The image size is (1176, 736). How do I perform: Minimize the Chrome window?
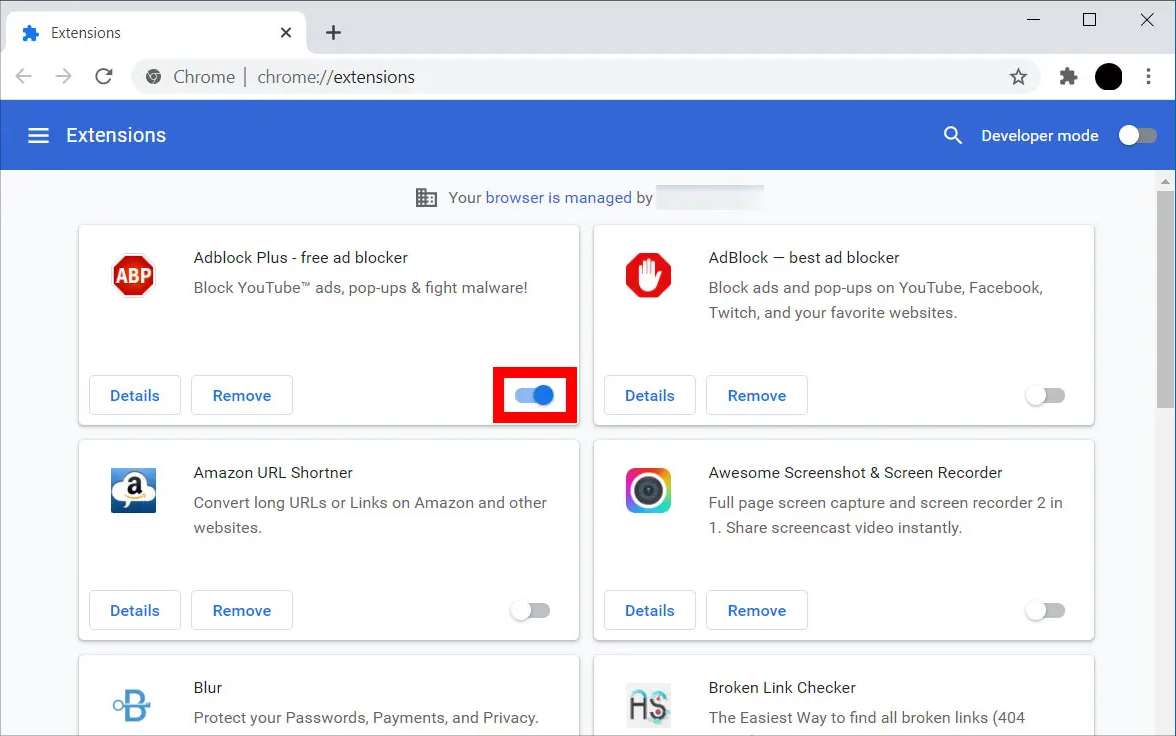pyautogui.click(x=1034, y=20)
